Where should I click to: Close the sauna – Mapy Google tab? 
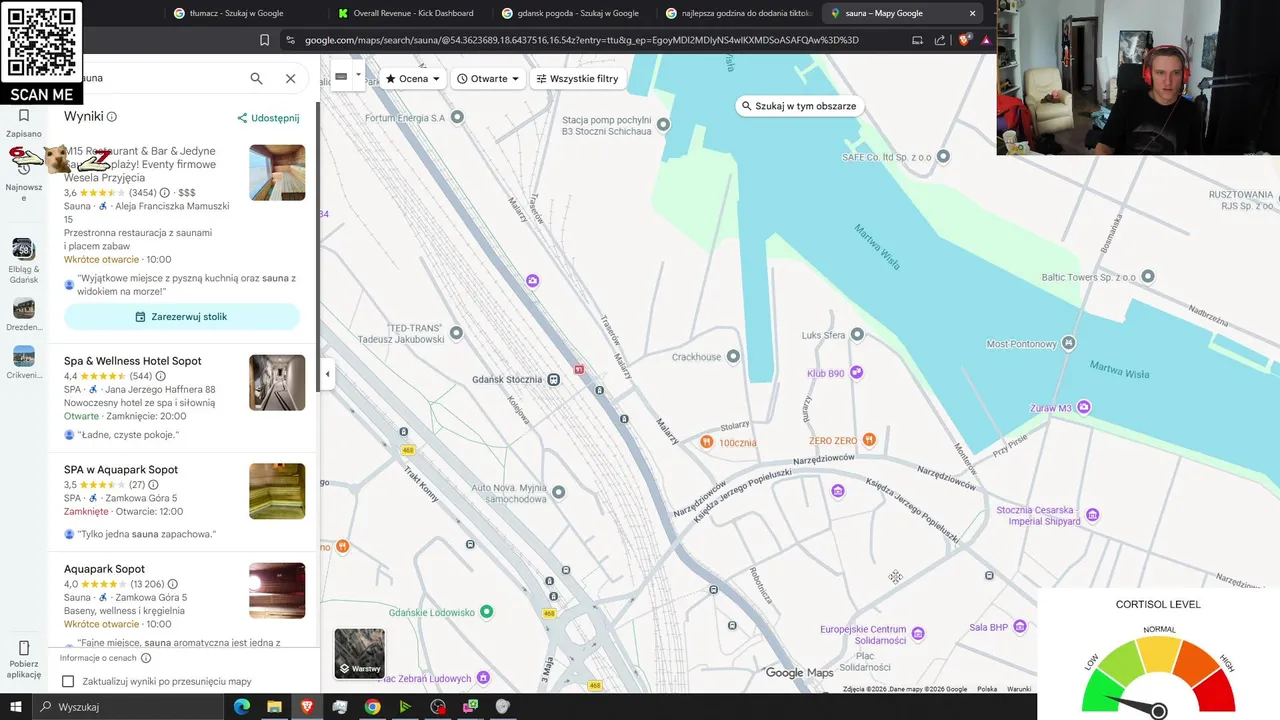click(x=972, y=13)
